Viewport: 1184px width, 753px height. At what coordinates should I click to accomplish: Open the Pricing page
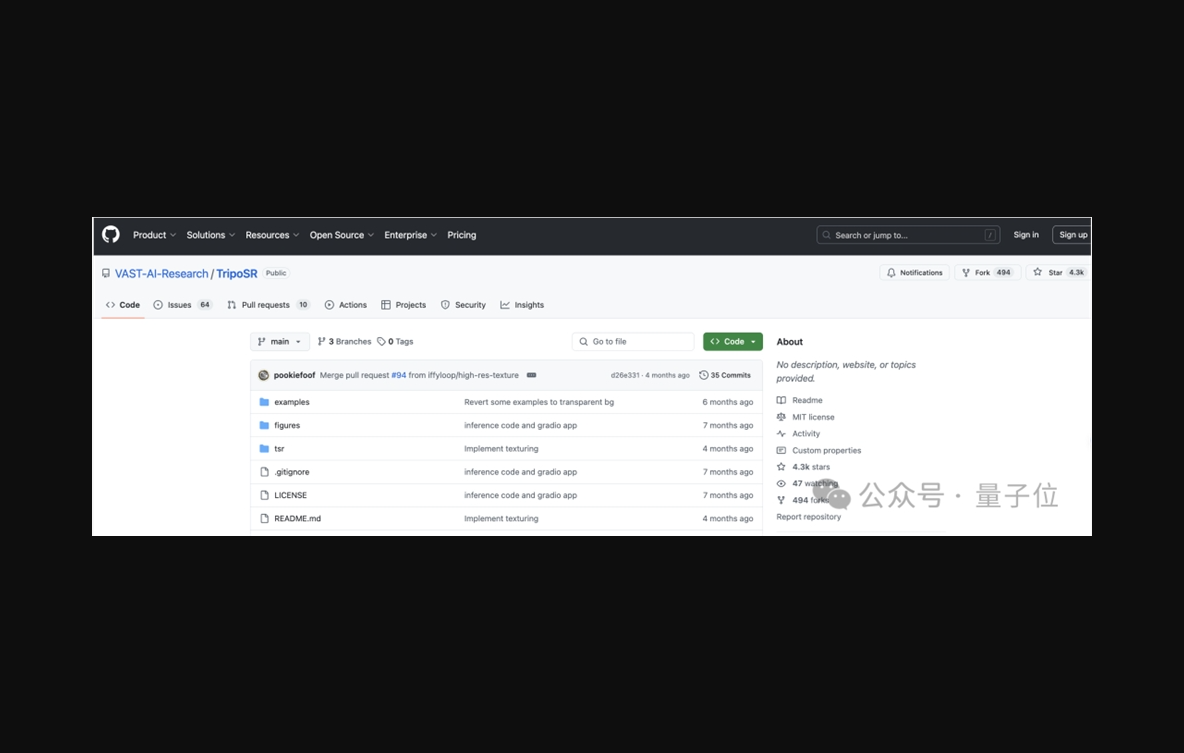(461, 235)
